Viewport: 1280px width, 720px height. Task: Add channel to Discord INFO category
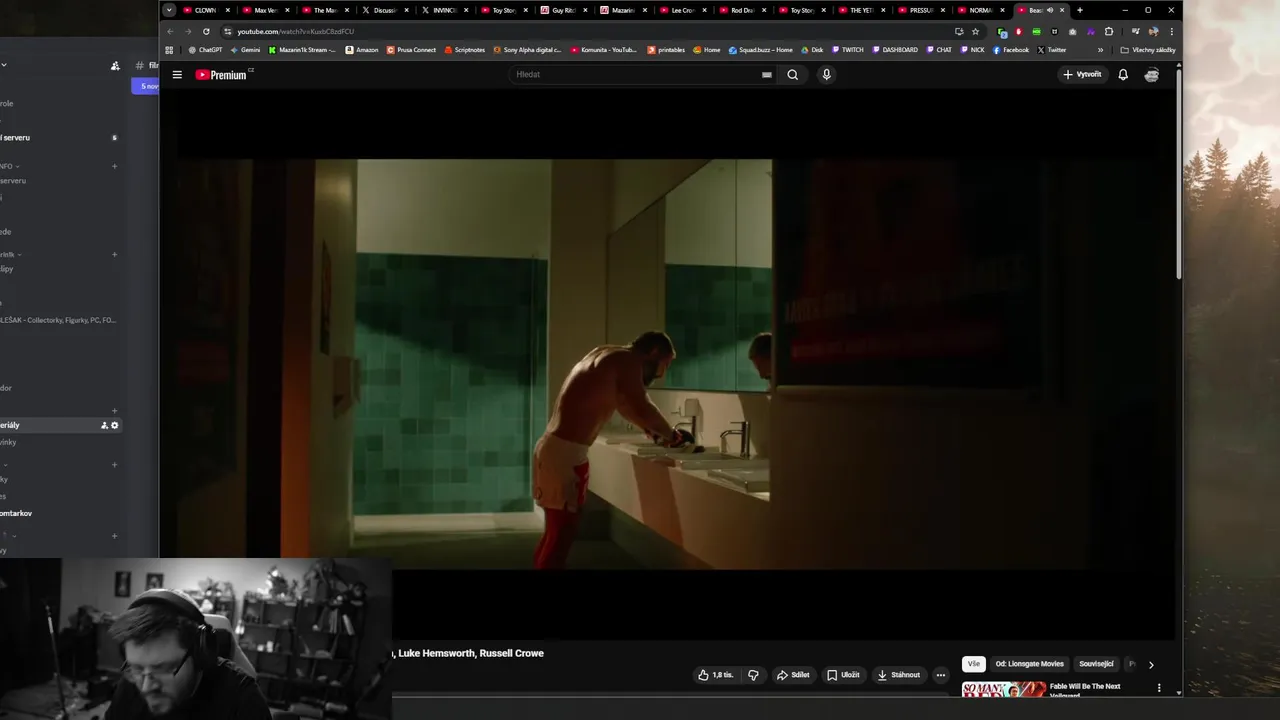114,166
